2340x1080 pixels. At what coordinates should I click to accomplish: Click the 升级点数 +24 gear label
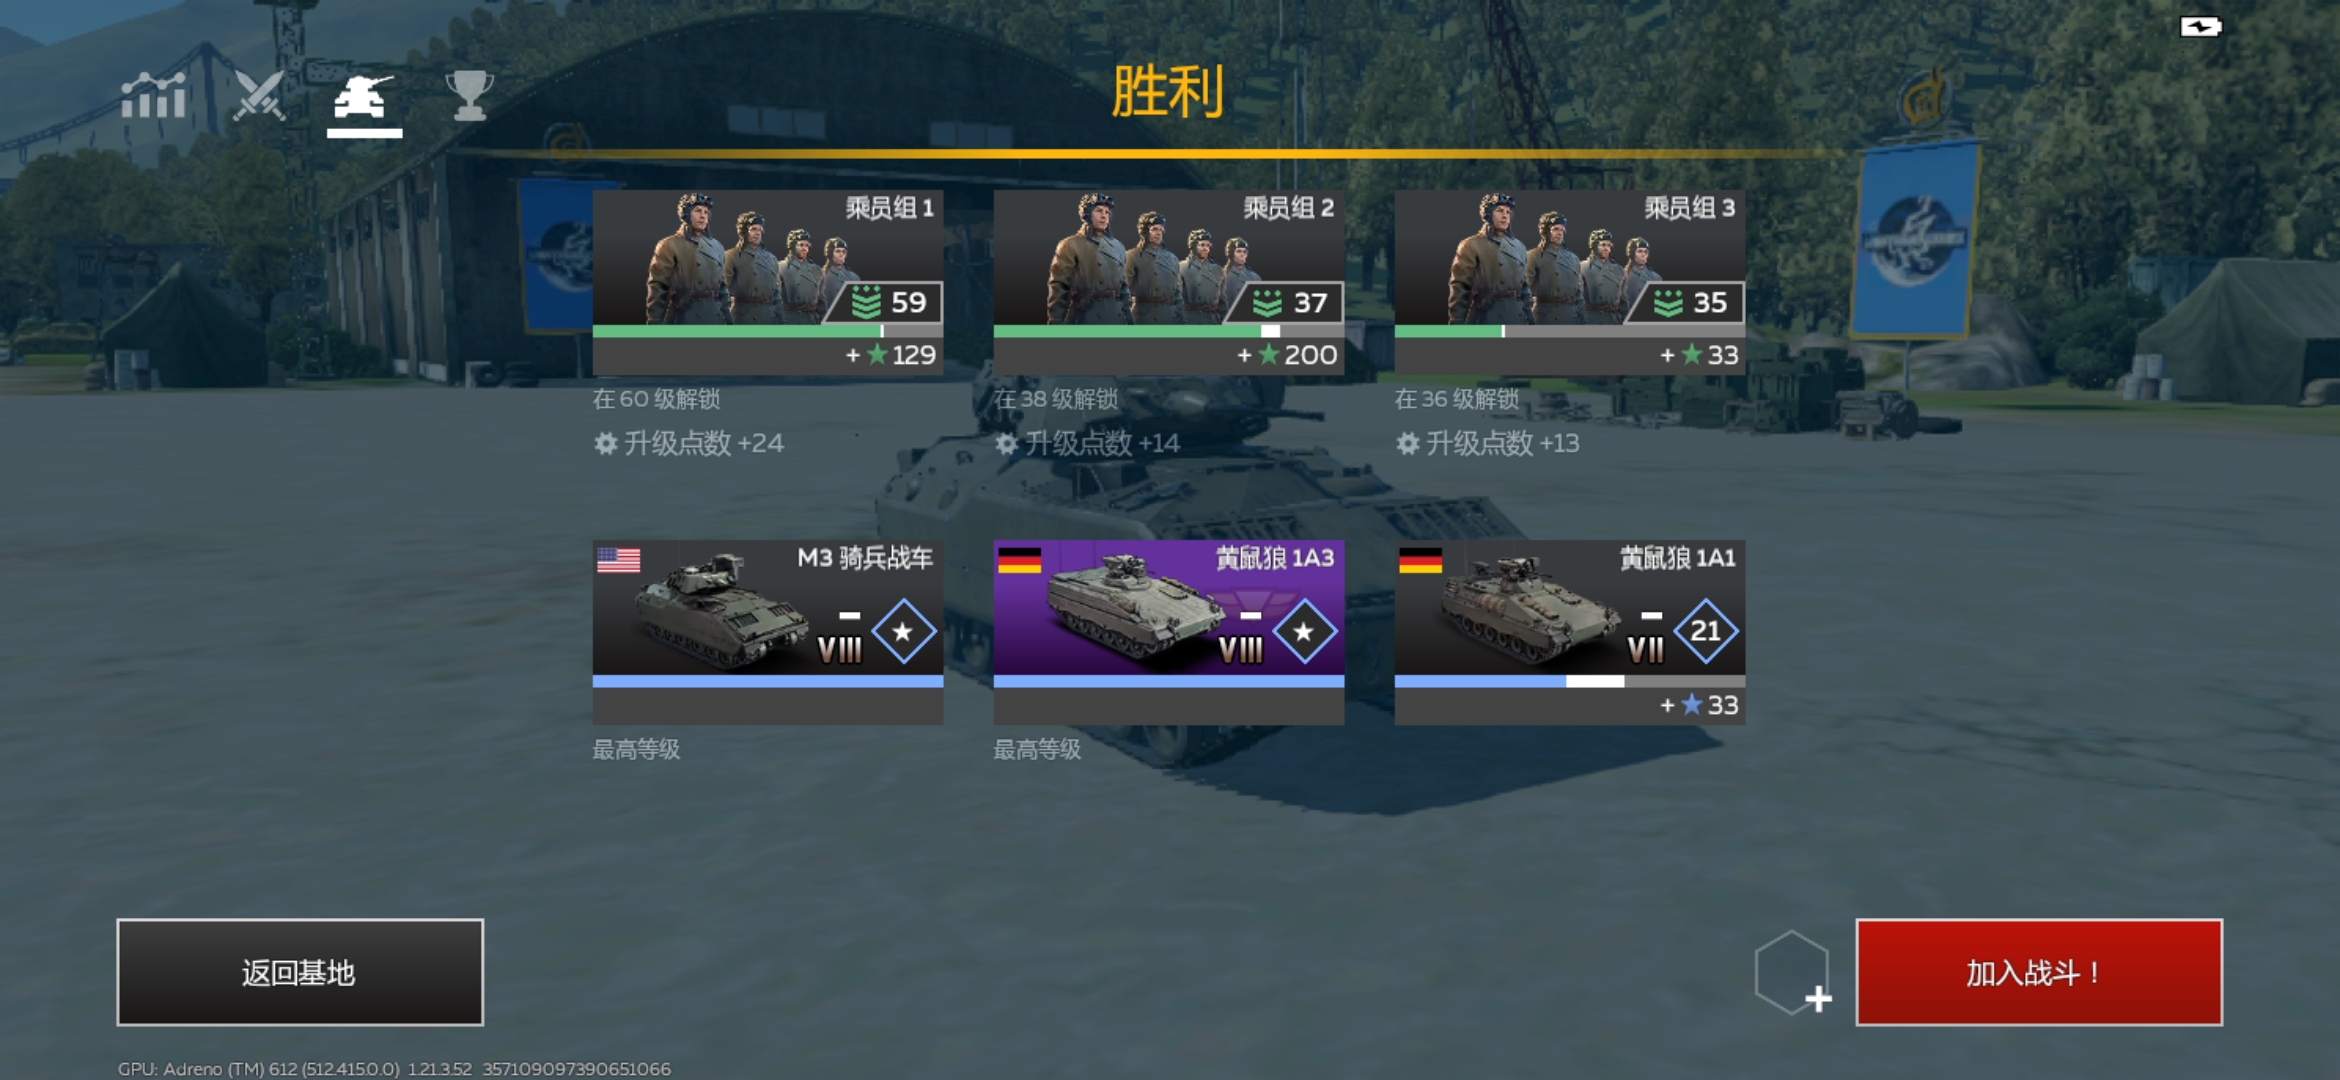pyautogui.click(x=689, y=443)
